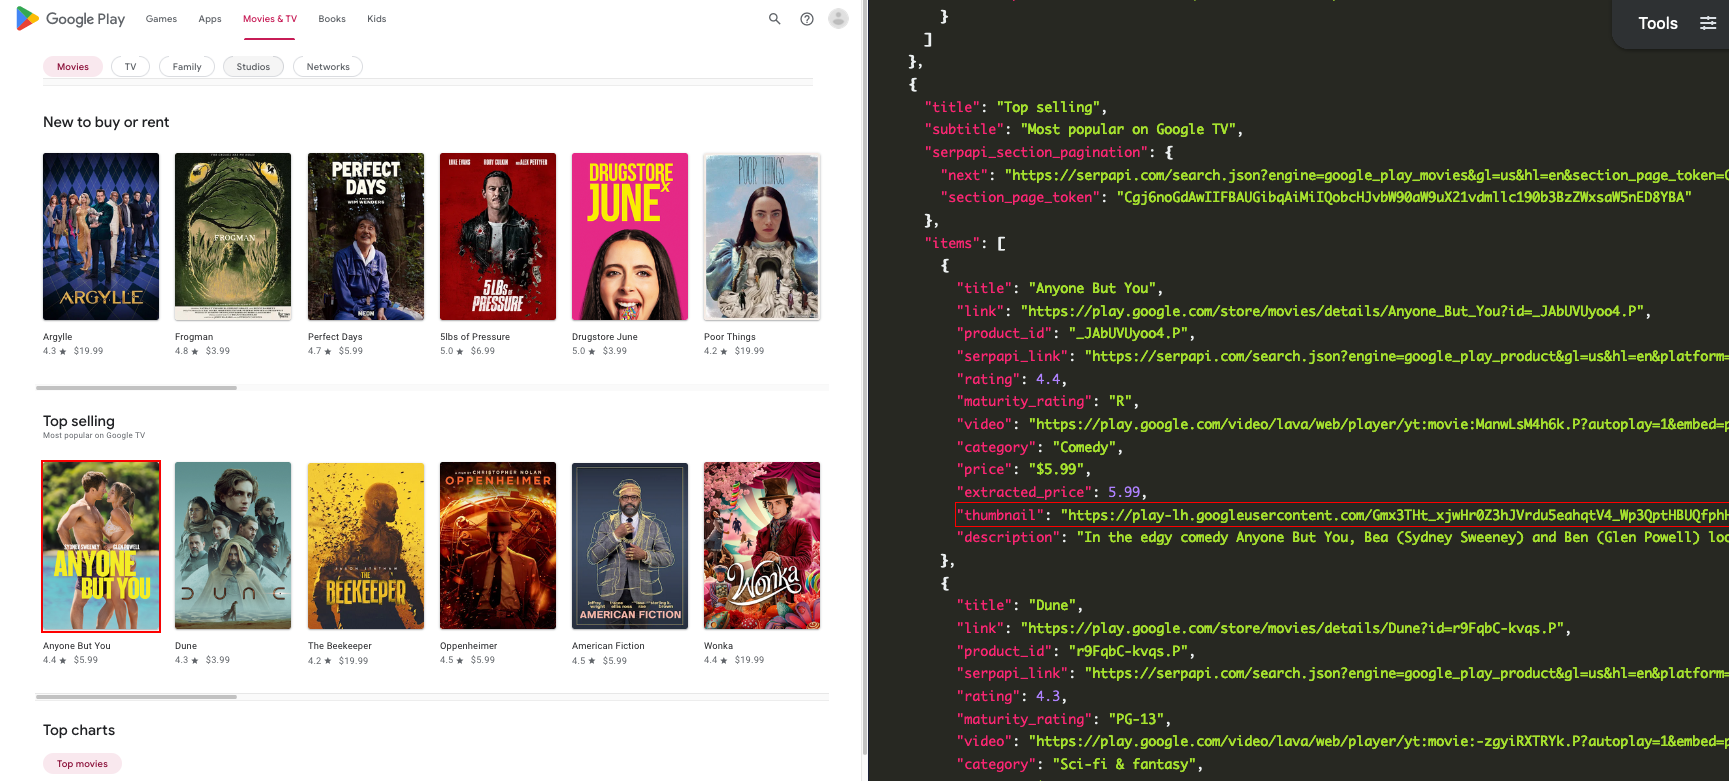Open the Perfect Days movie poster
The image size is (1729, 781).
pos(366,237)
